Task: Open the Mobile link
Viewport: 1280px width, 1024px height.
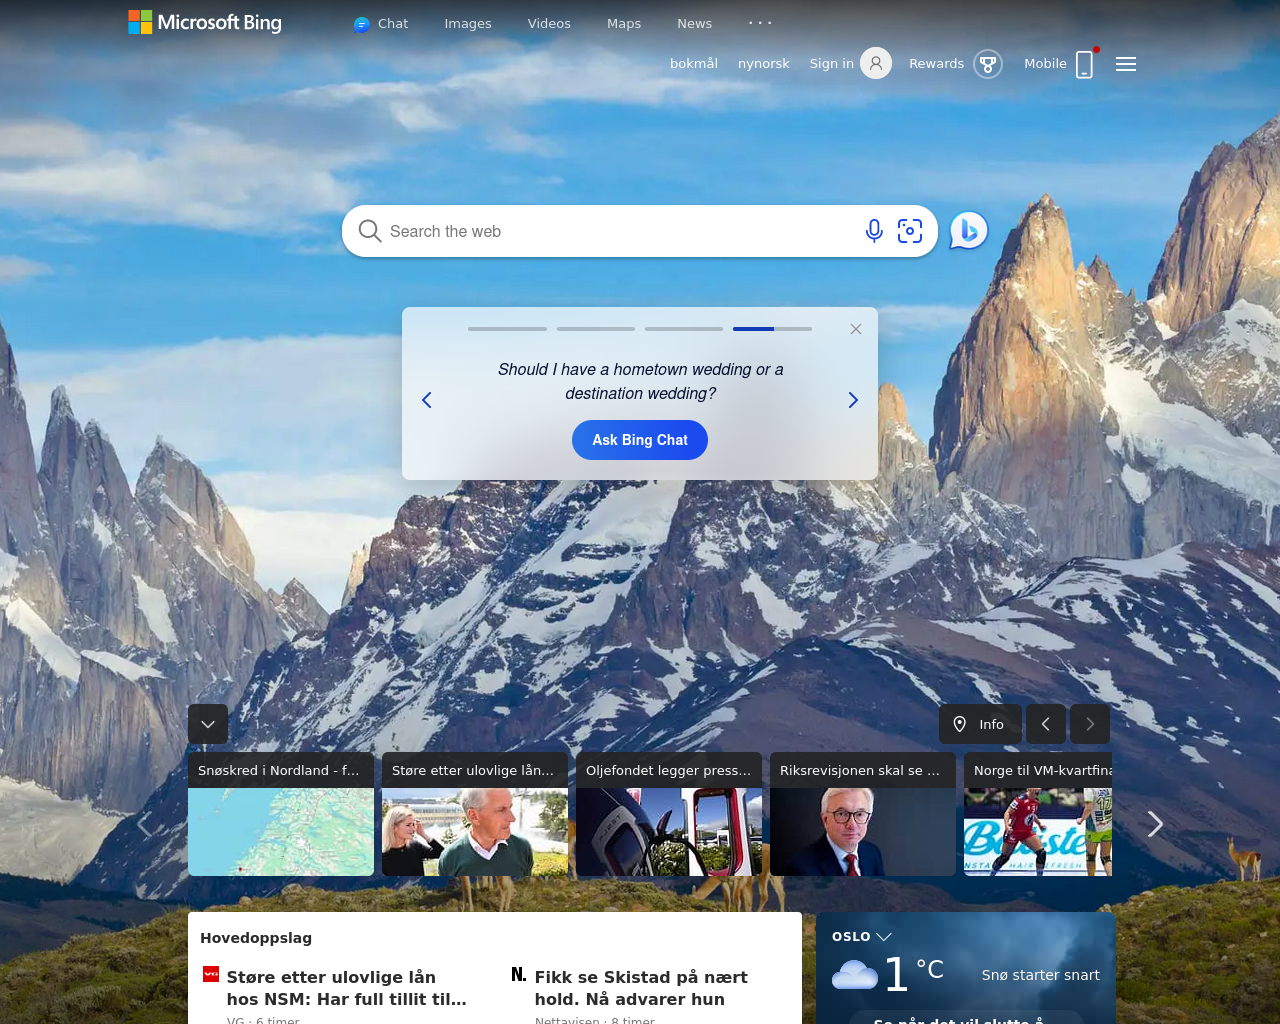Action: click(1045, 63)
